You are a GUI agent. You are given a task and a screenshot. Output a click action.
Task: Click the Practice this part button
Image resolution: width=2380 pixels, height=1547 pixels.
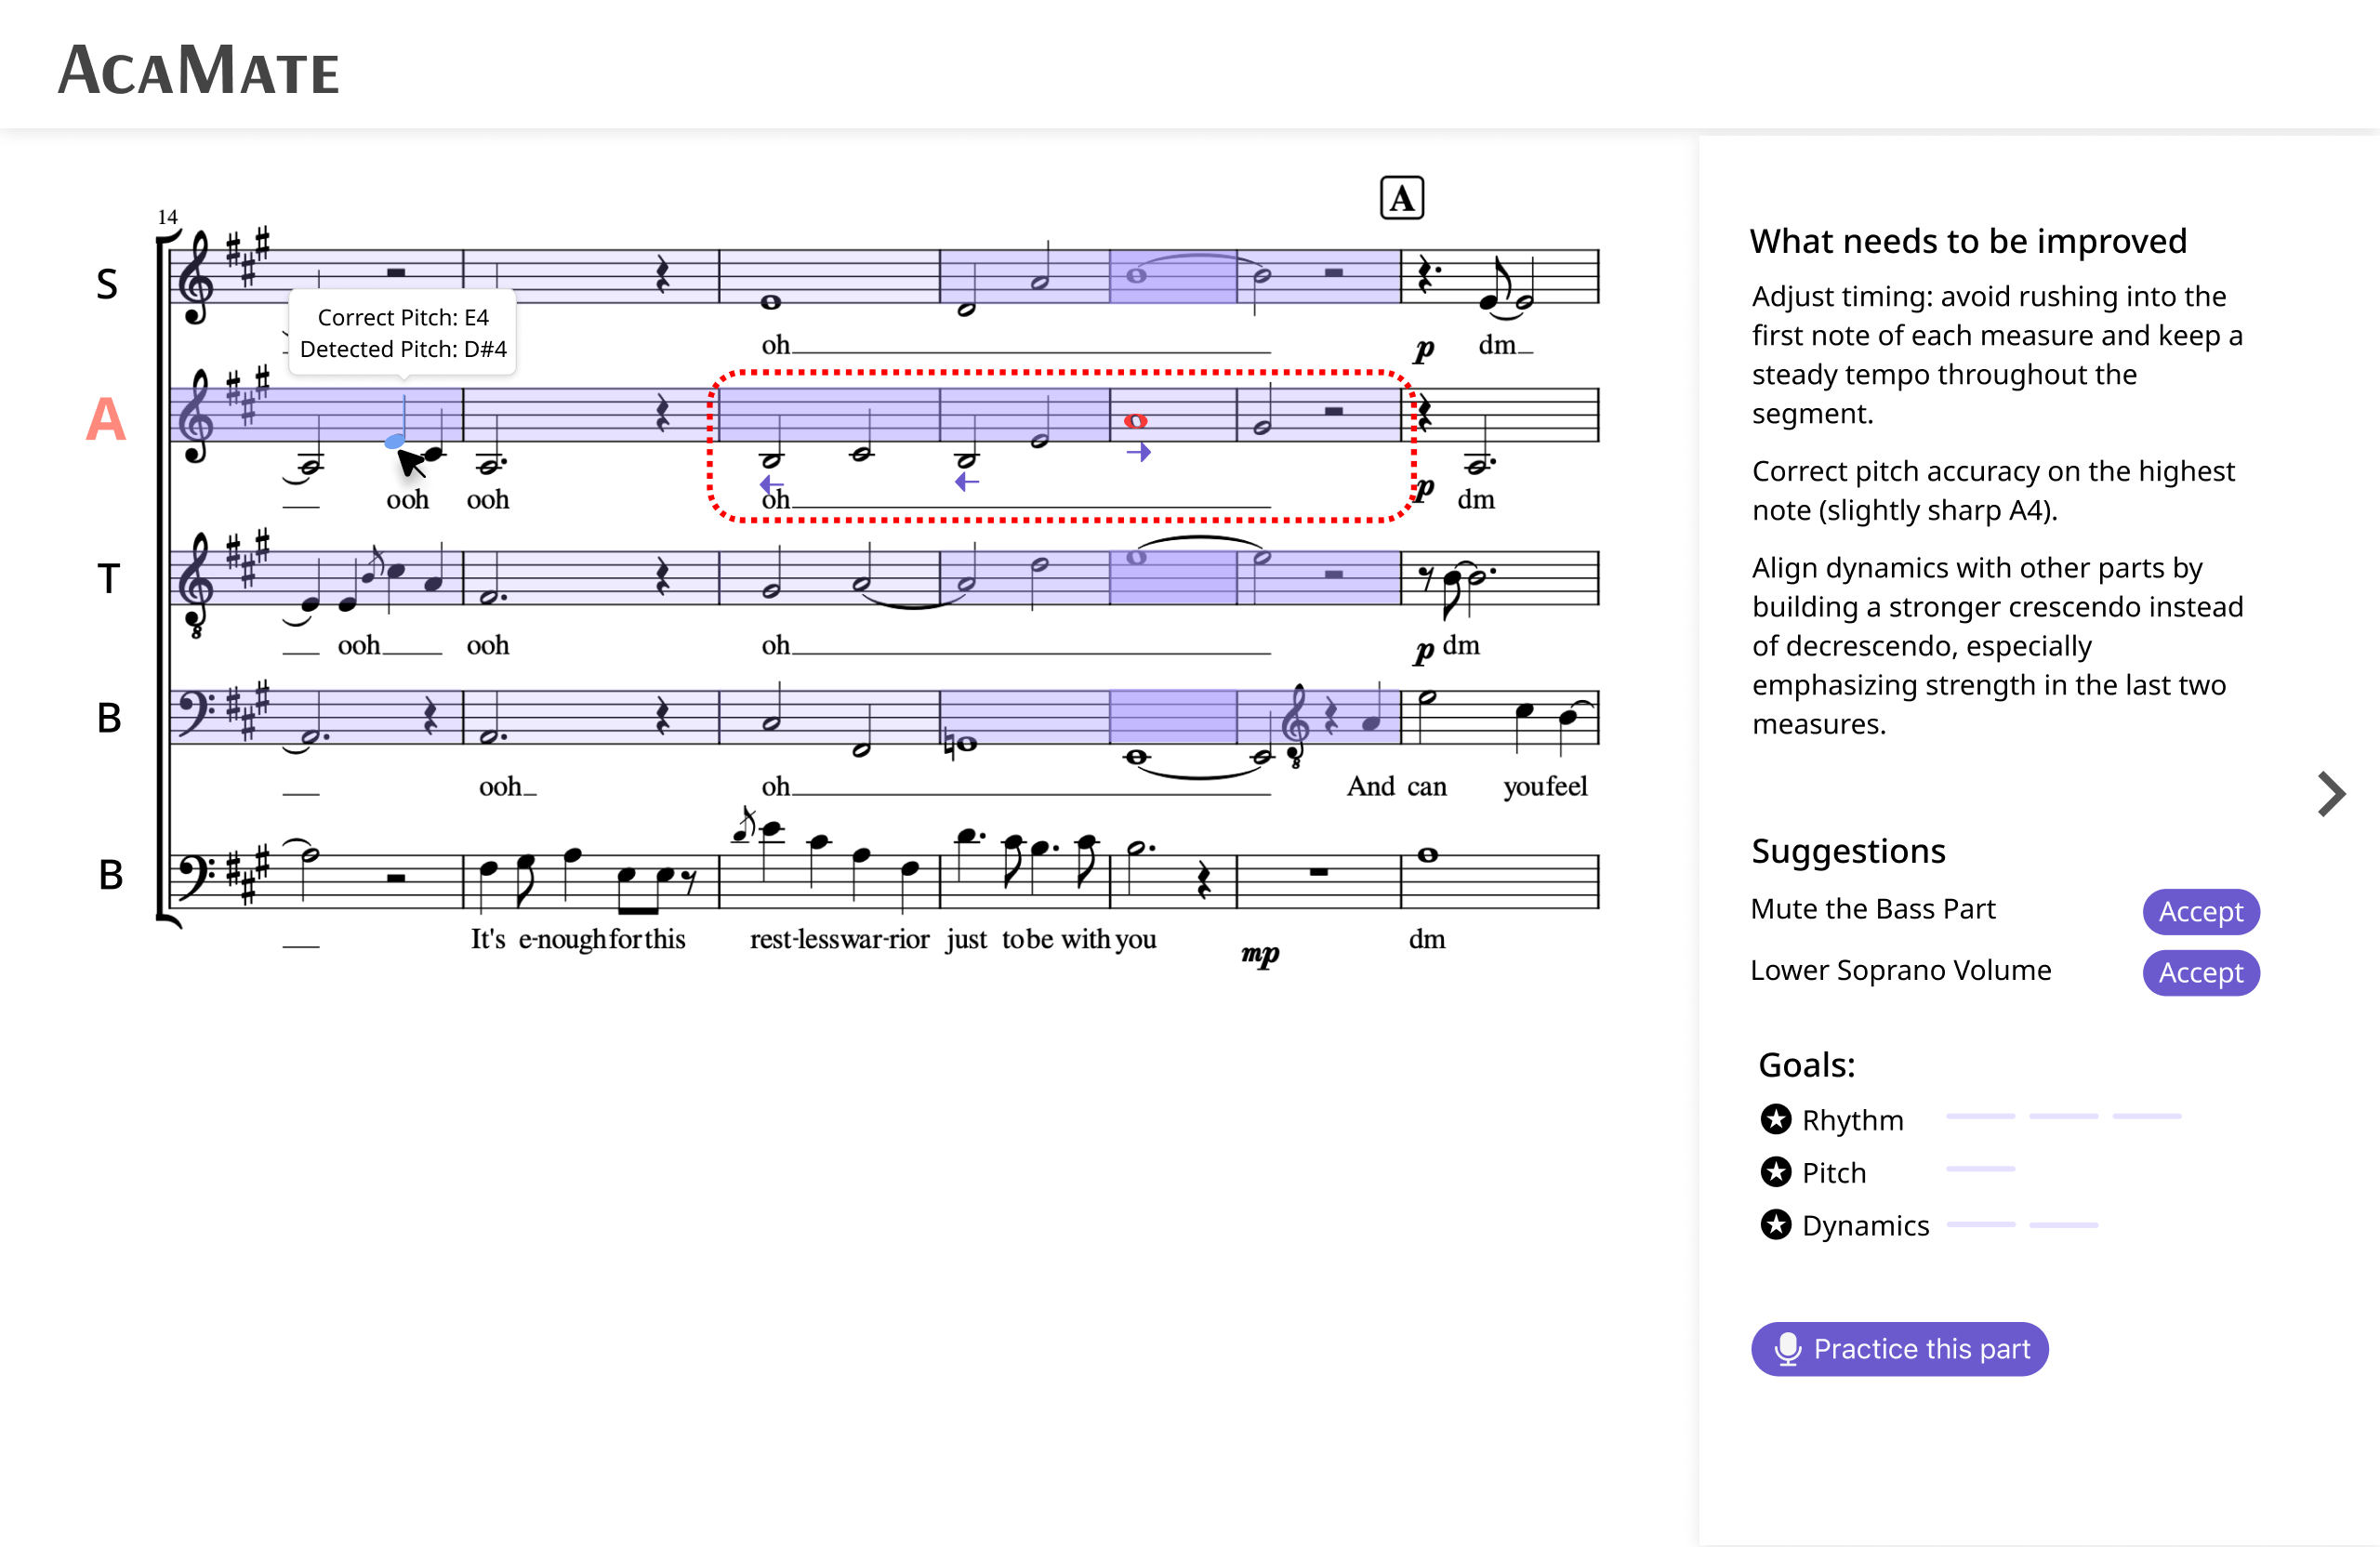(x=1899, y=1349)
